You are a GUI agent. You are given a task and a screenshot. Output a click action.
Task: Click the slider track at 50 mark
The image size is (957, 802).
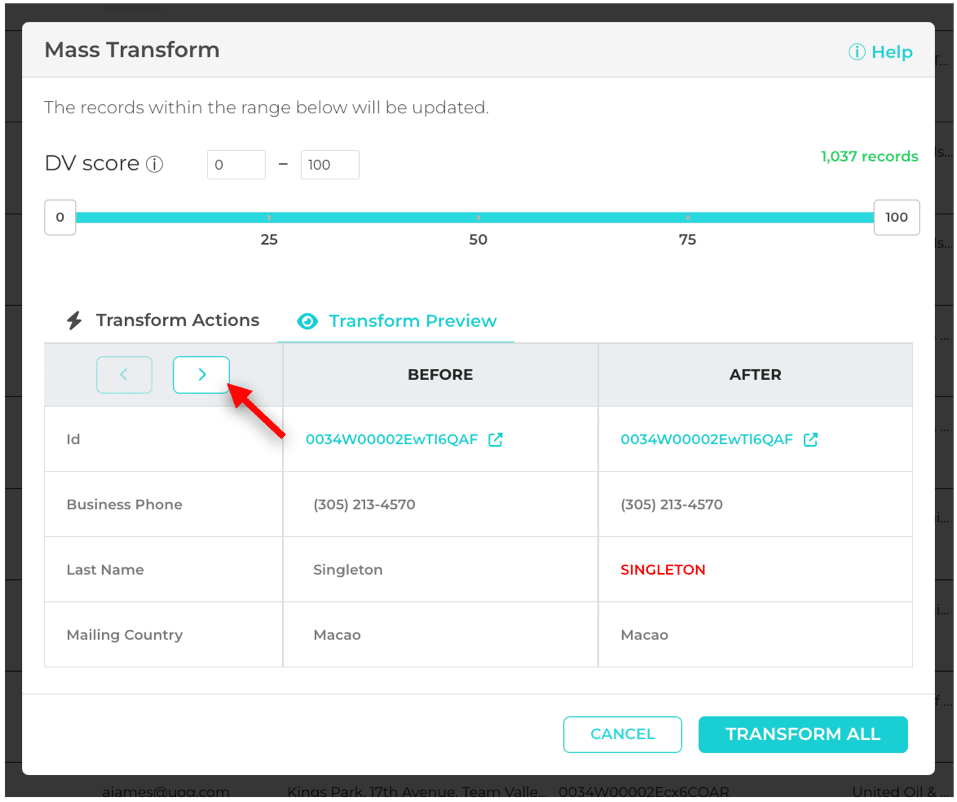478,217
